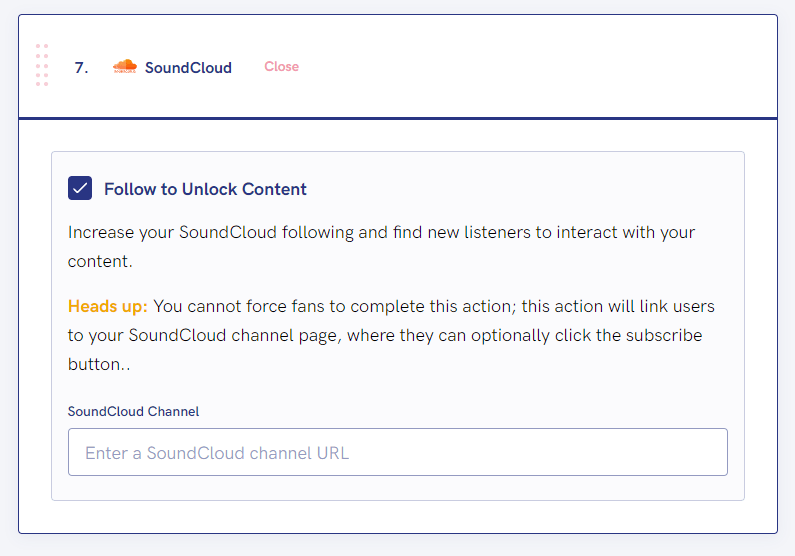Viewport: 795px width, 556px height.
Task: Click the word content ending the description
Action: point(98,261)
